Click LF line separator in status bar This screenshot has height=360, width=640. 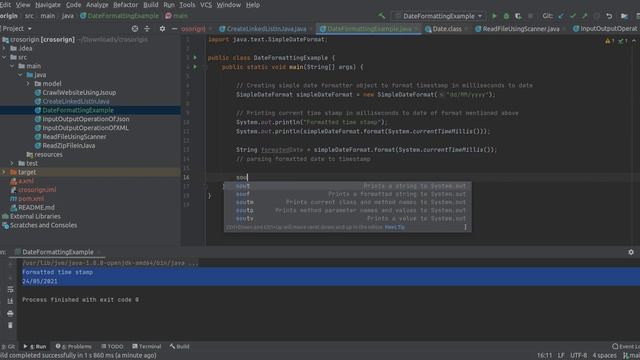561,356
